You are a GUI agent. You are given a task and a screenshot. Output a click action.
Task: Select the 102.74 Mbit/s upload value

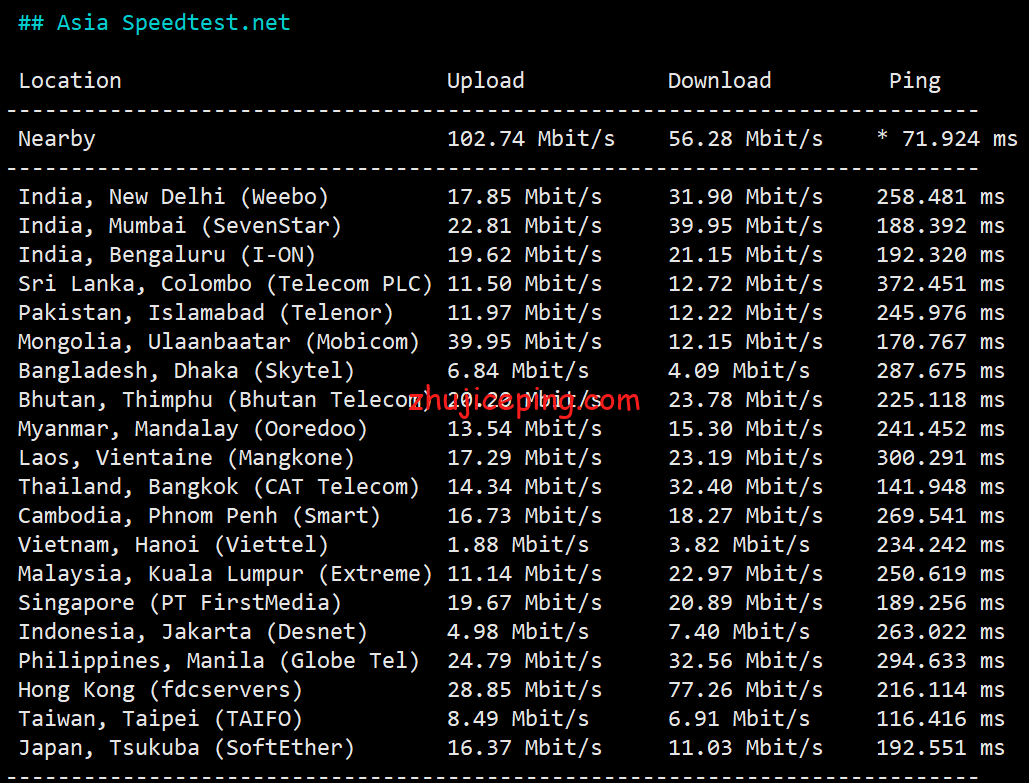click(x=531, y=138)
